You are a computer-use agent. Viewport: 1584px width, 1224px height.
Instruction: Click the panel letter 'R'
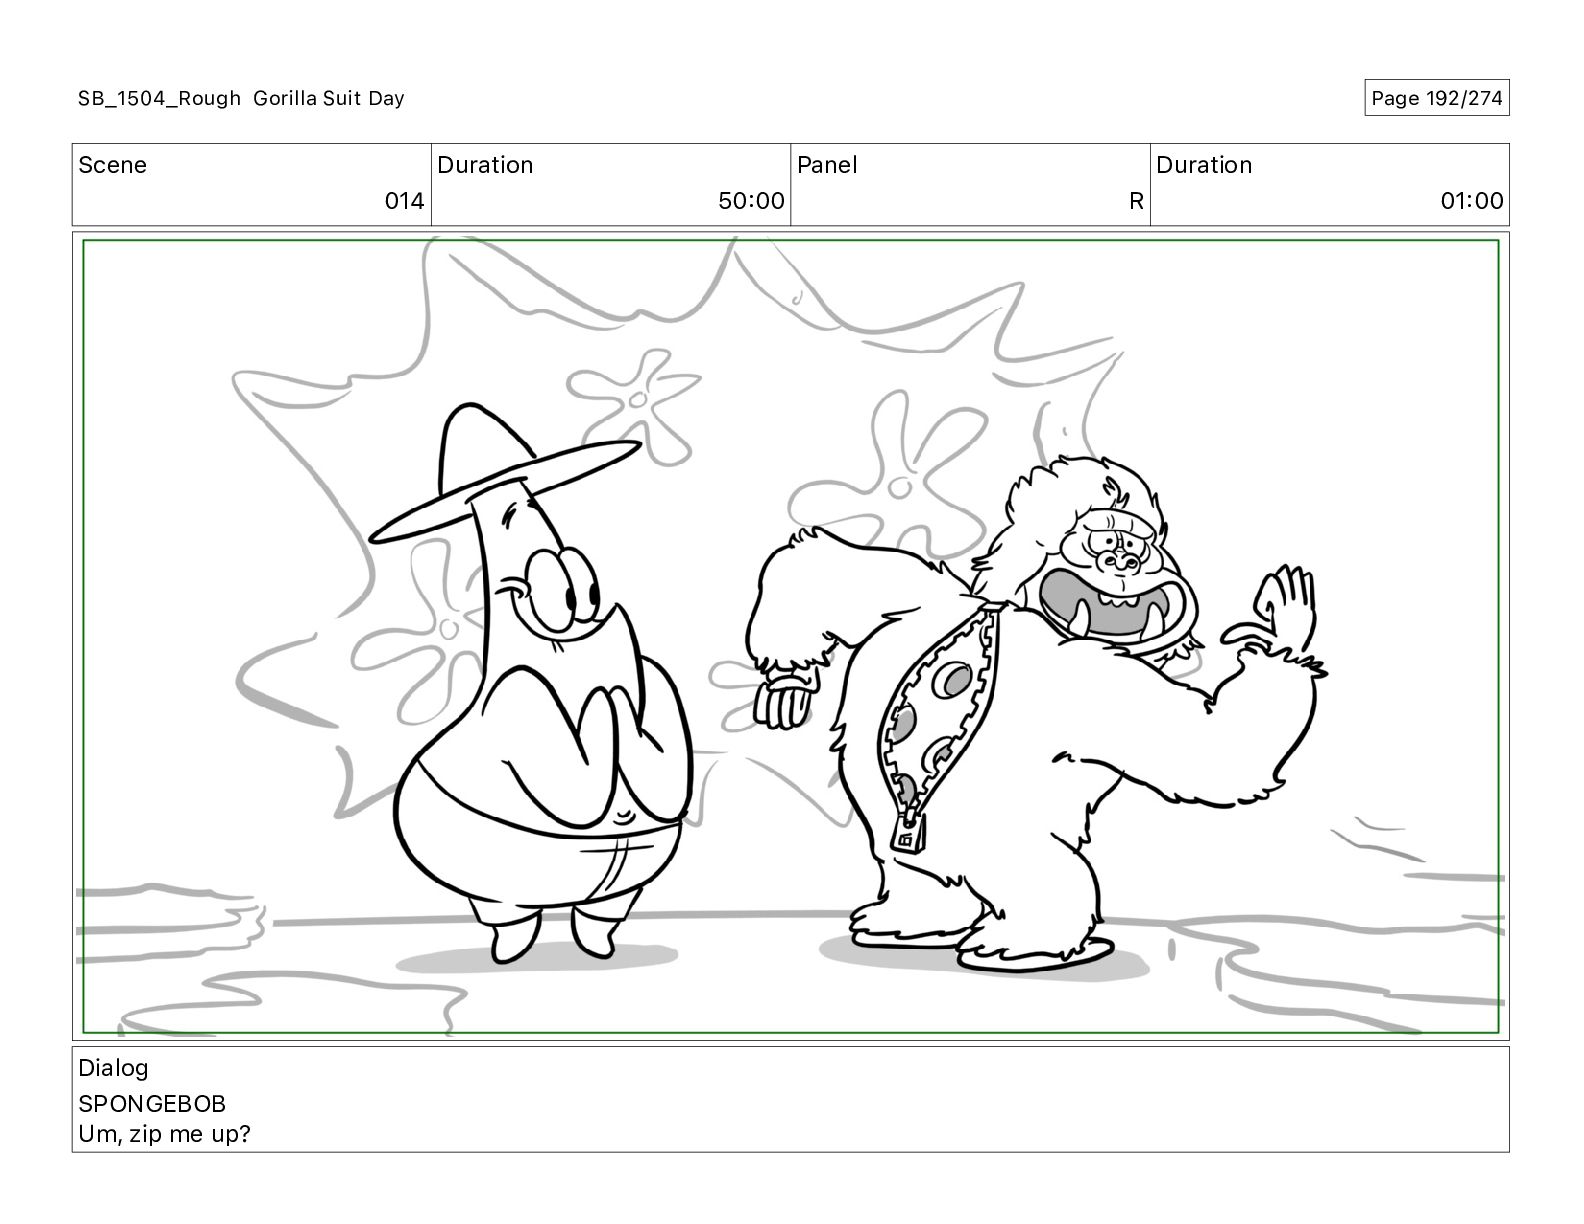tap(1136, 201)
